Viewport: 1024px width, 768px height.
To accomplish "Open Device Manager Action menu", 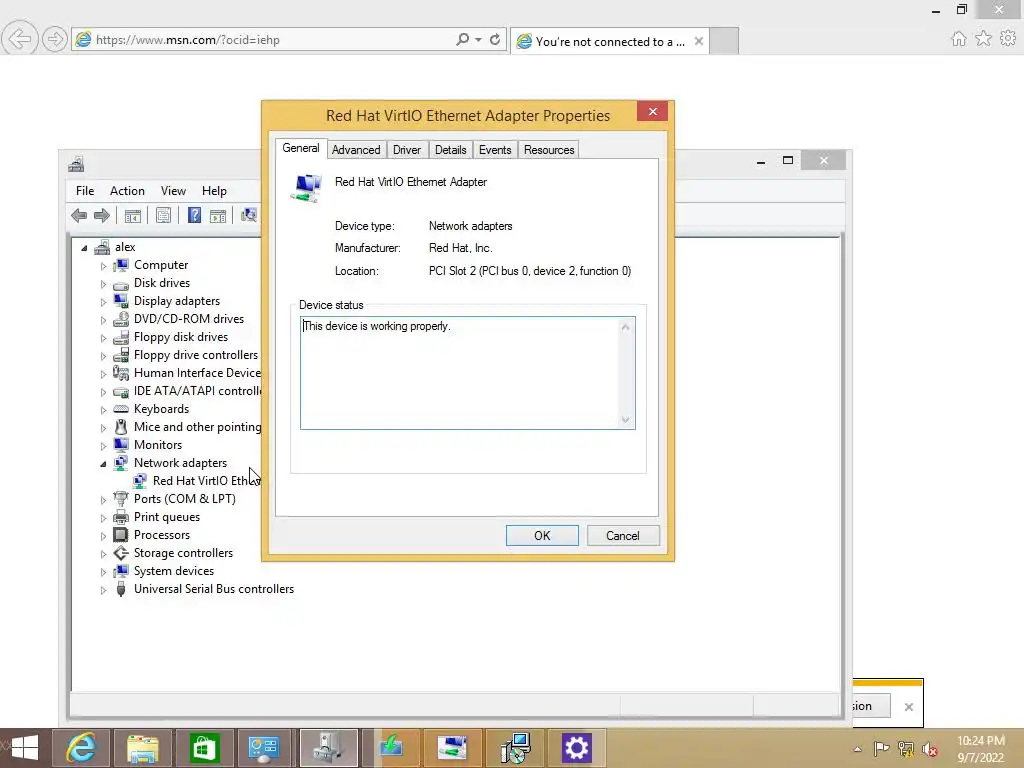I will 127,191.
